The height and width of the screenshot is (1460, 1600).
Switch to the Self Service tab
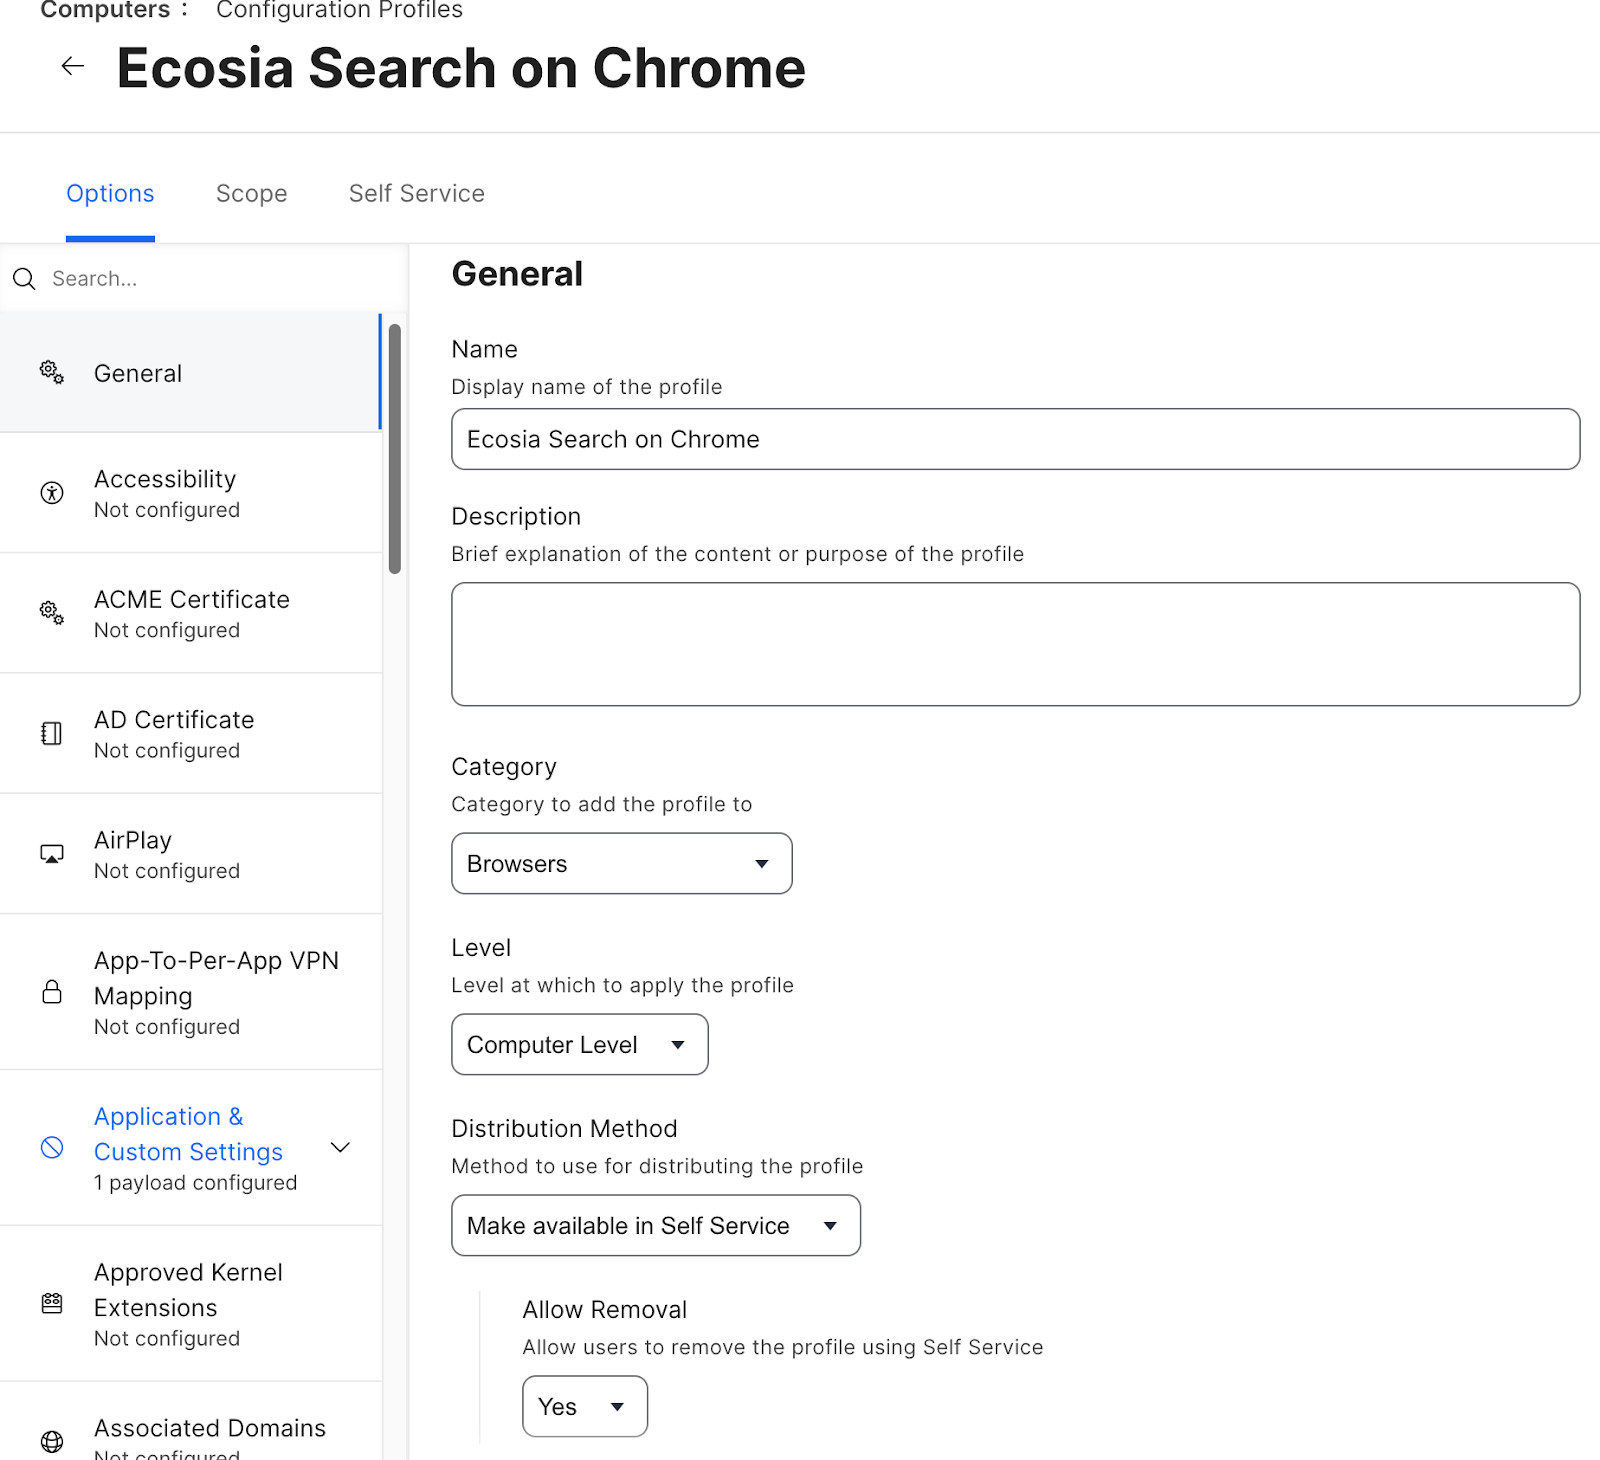417,194
